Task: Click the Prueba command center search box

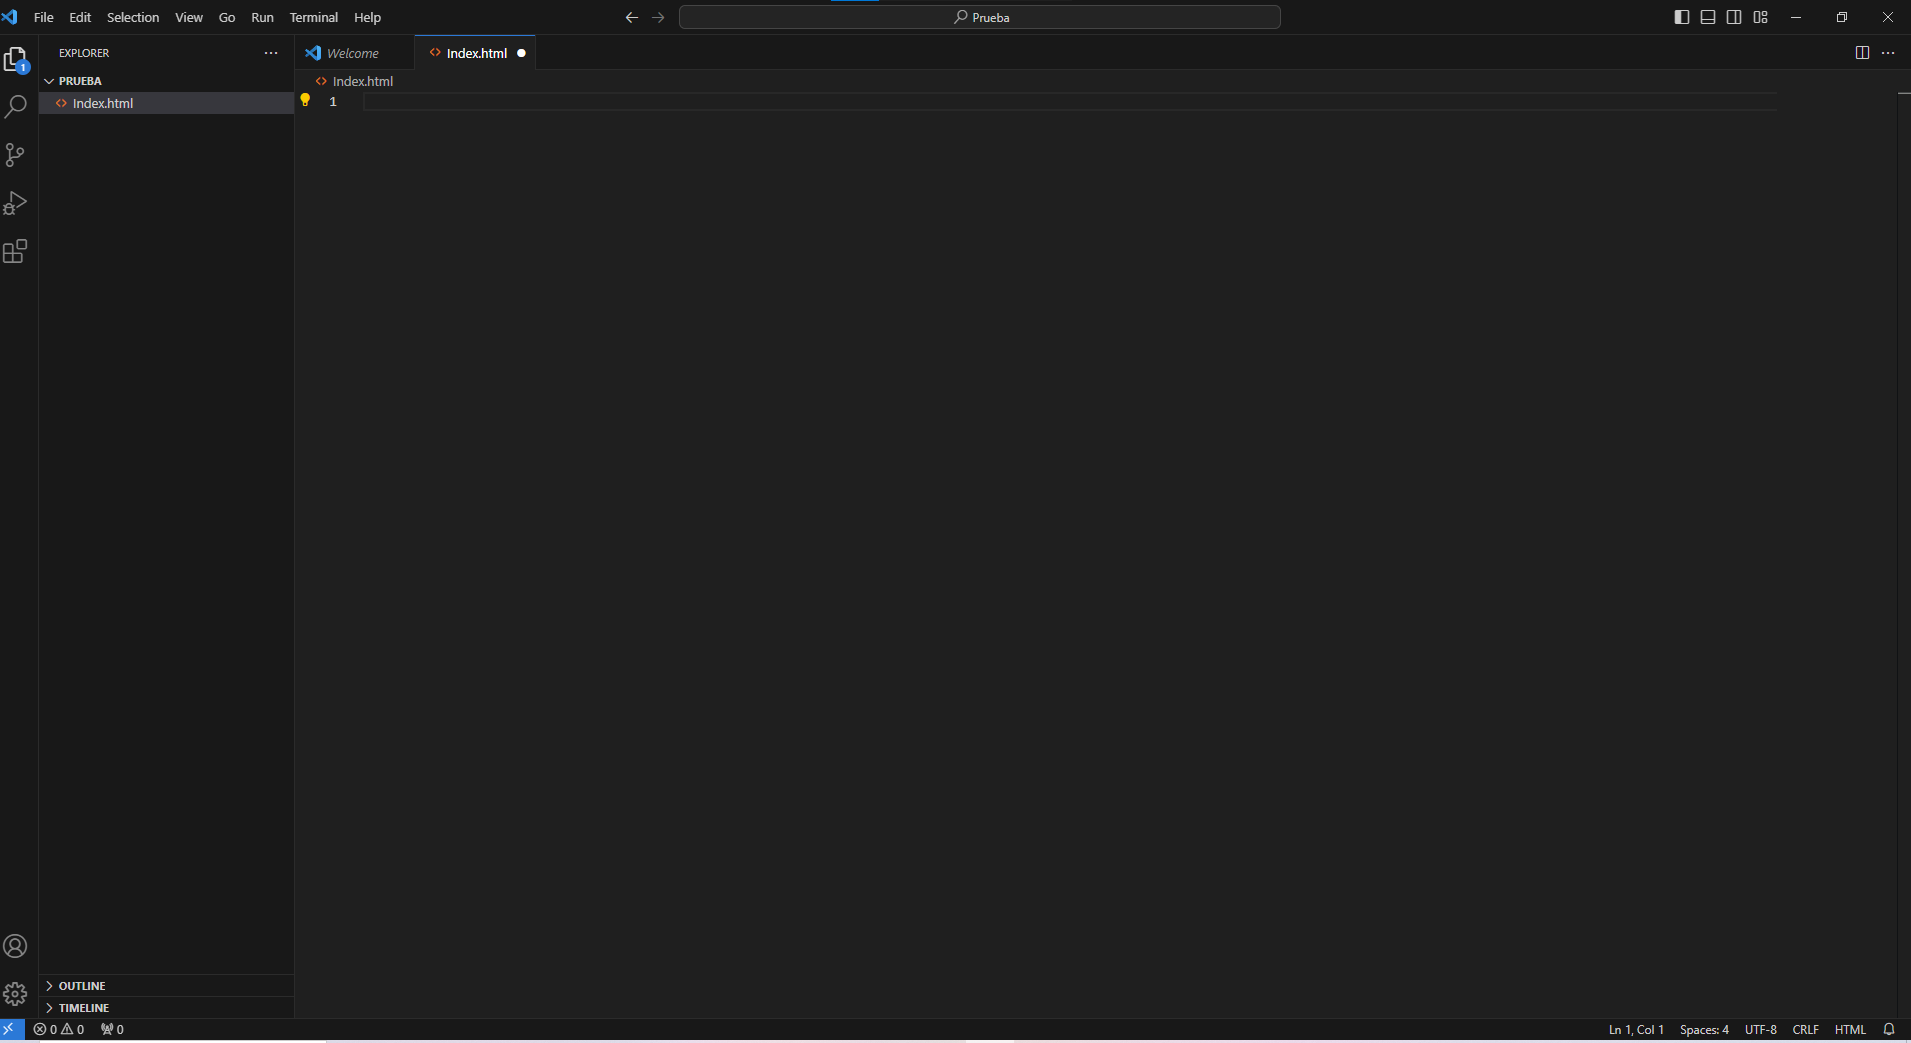Action: coord(980,17)
